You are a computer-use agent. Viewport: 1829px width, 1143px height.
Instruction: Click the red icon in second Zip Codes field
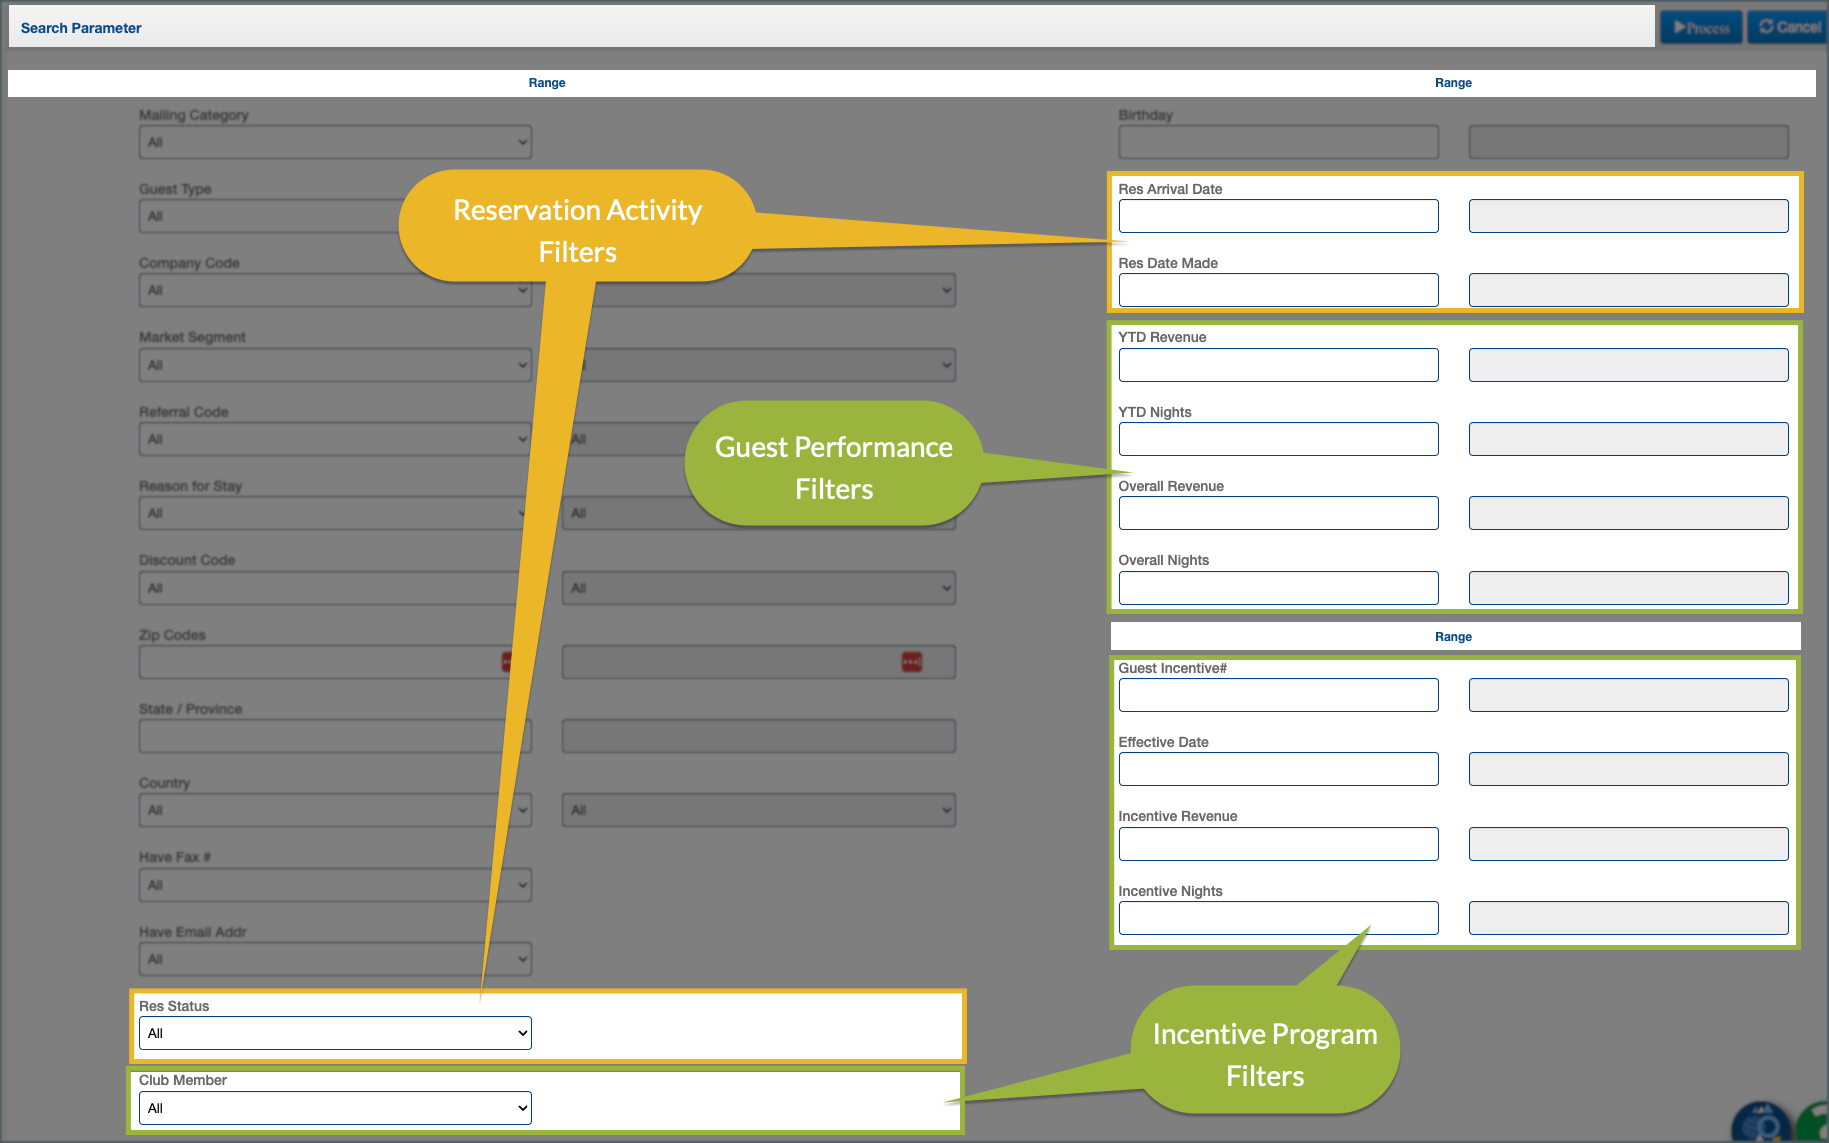pos(911,662)
